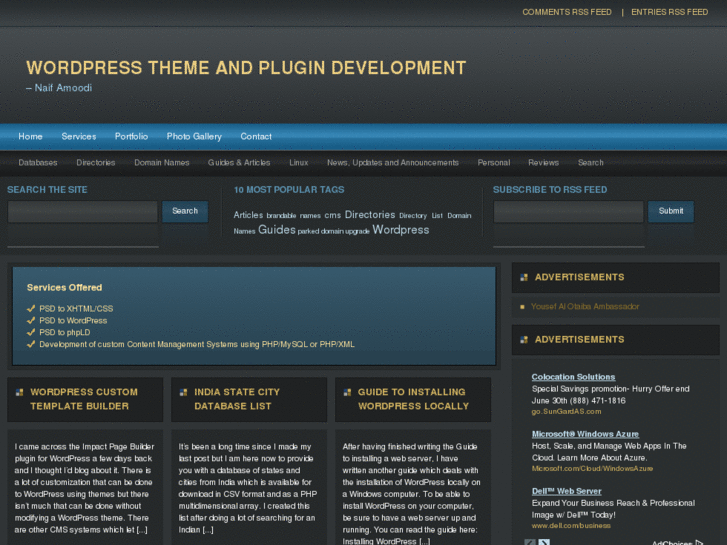Select the Domain Names category
The width and height of the screenshot is (727, 545).
click(x=162, y=162)
